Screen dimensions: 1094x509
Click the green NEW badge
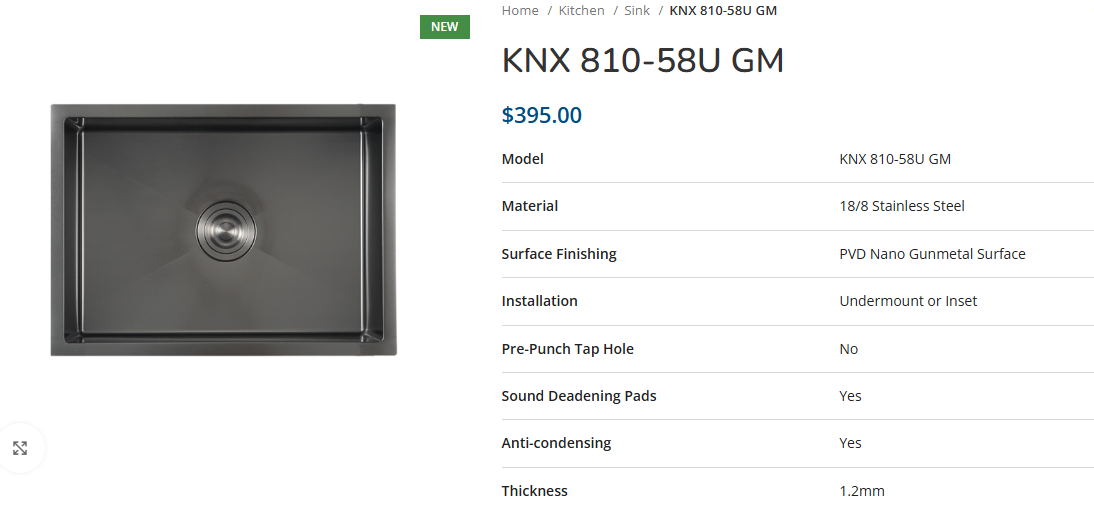(x=444, y=26)
